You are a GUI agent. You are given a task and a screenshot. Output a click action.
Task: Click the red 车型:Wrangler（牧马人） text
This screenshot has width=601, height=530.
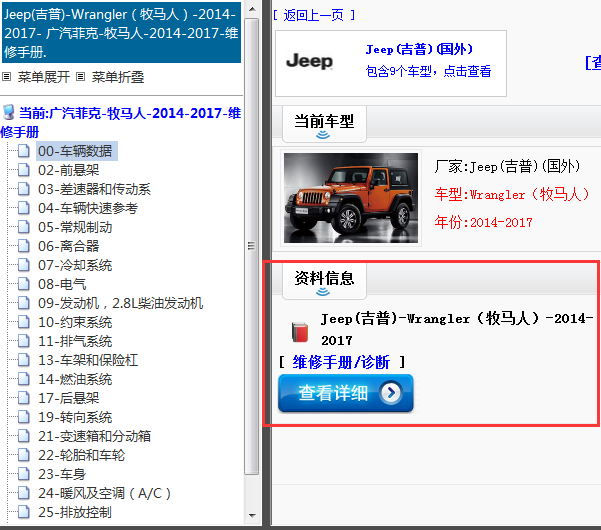[512, 194]
